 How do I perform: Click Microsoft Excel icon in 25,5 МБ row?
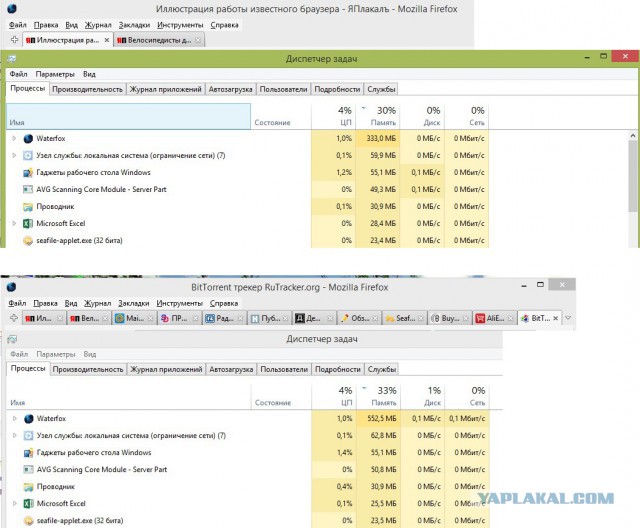(x=28, y=504)
